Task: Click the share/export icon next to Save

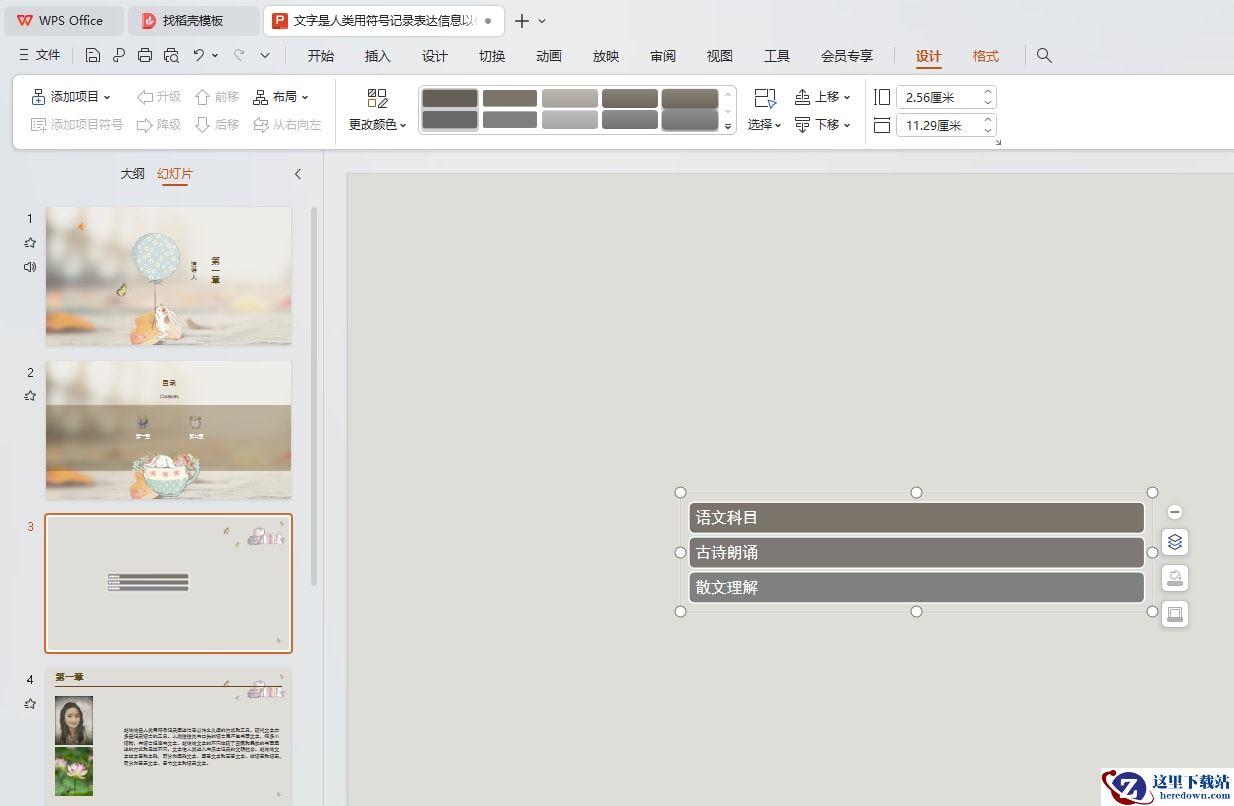Action: 119,55
